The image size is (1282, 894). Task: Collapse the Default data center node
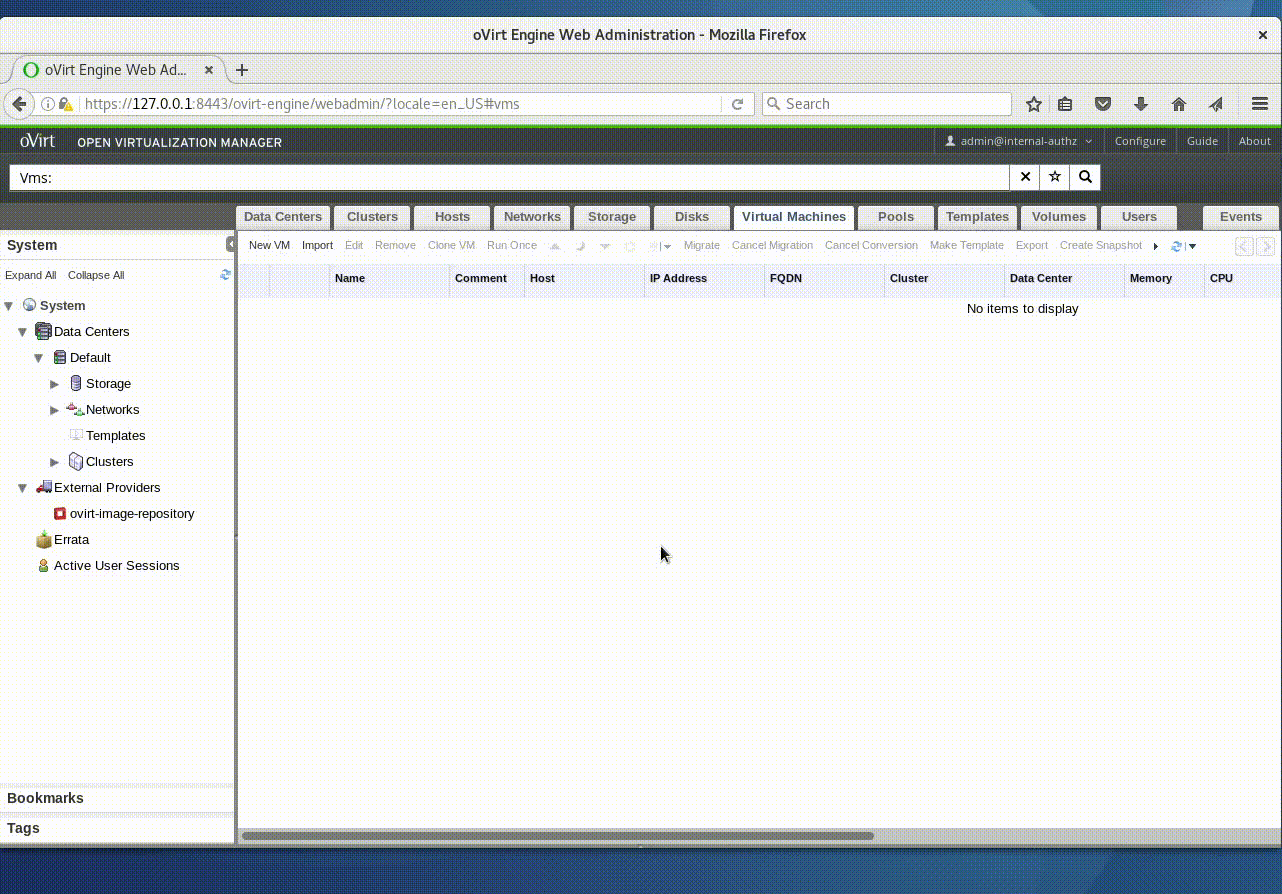pos(39,358)
